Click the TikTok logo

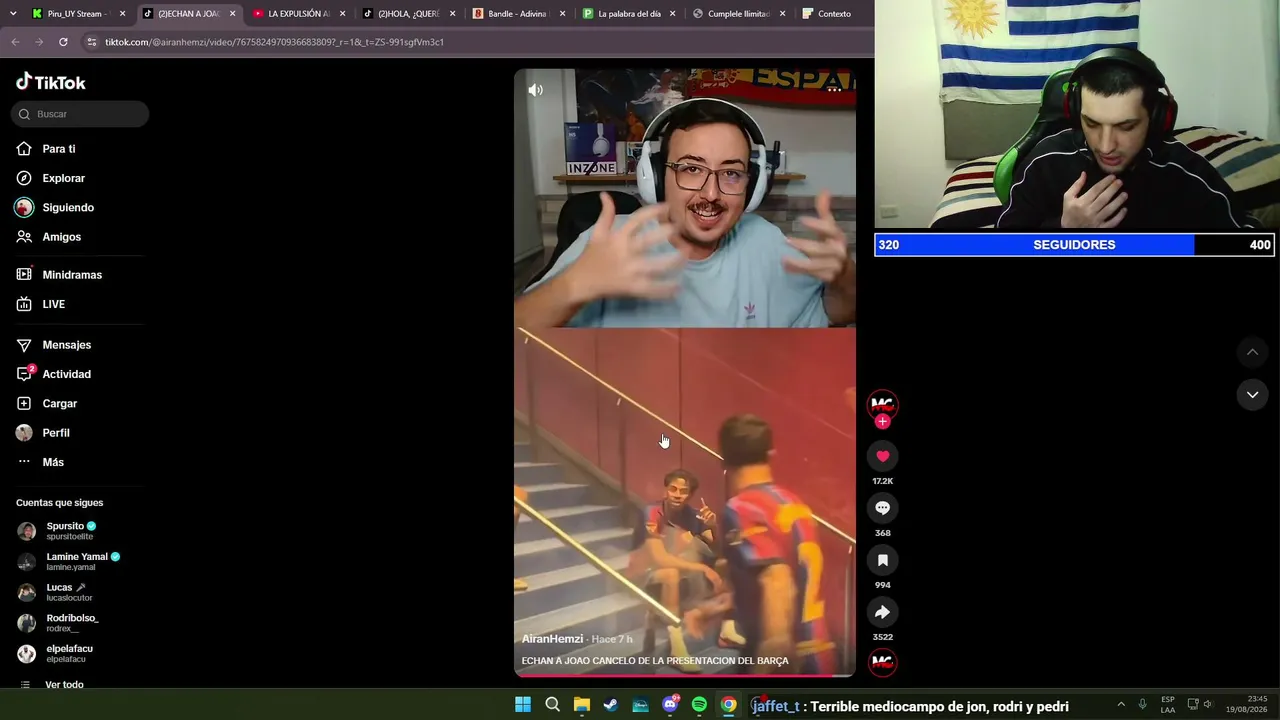click(51, 82)
